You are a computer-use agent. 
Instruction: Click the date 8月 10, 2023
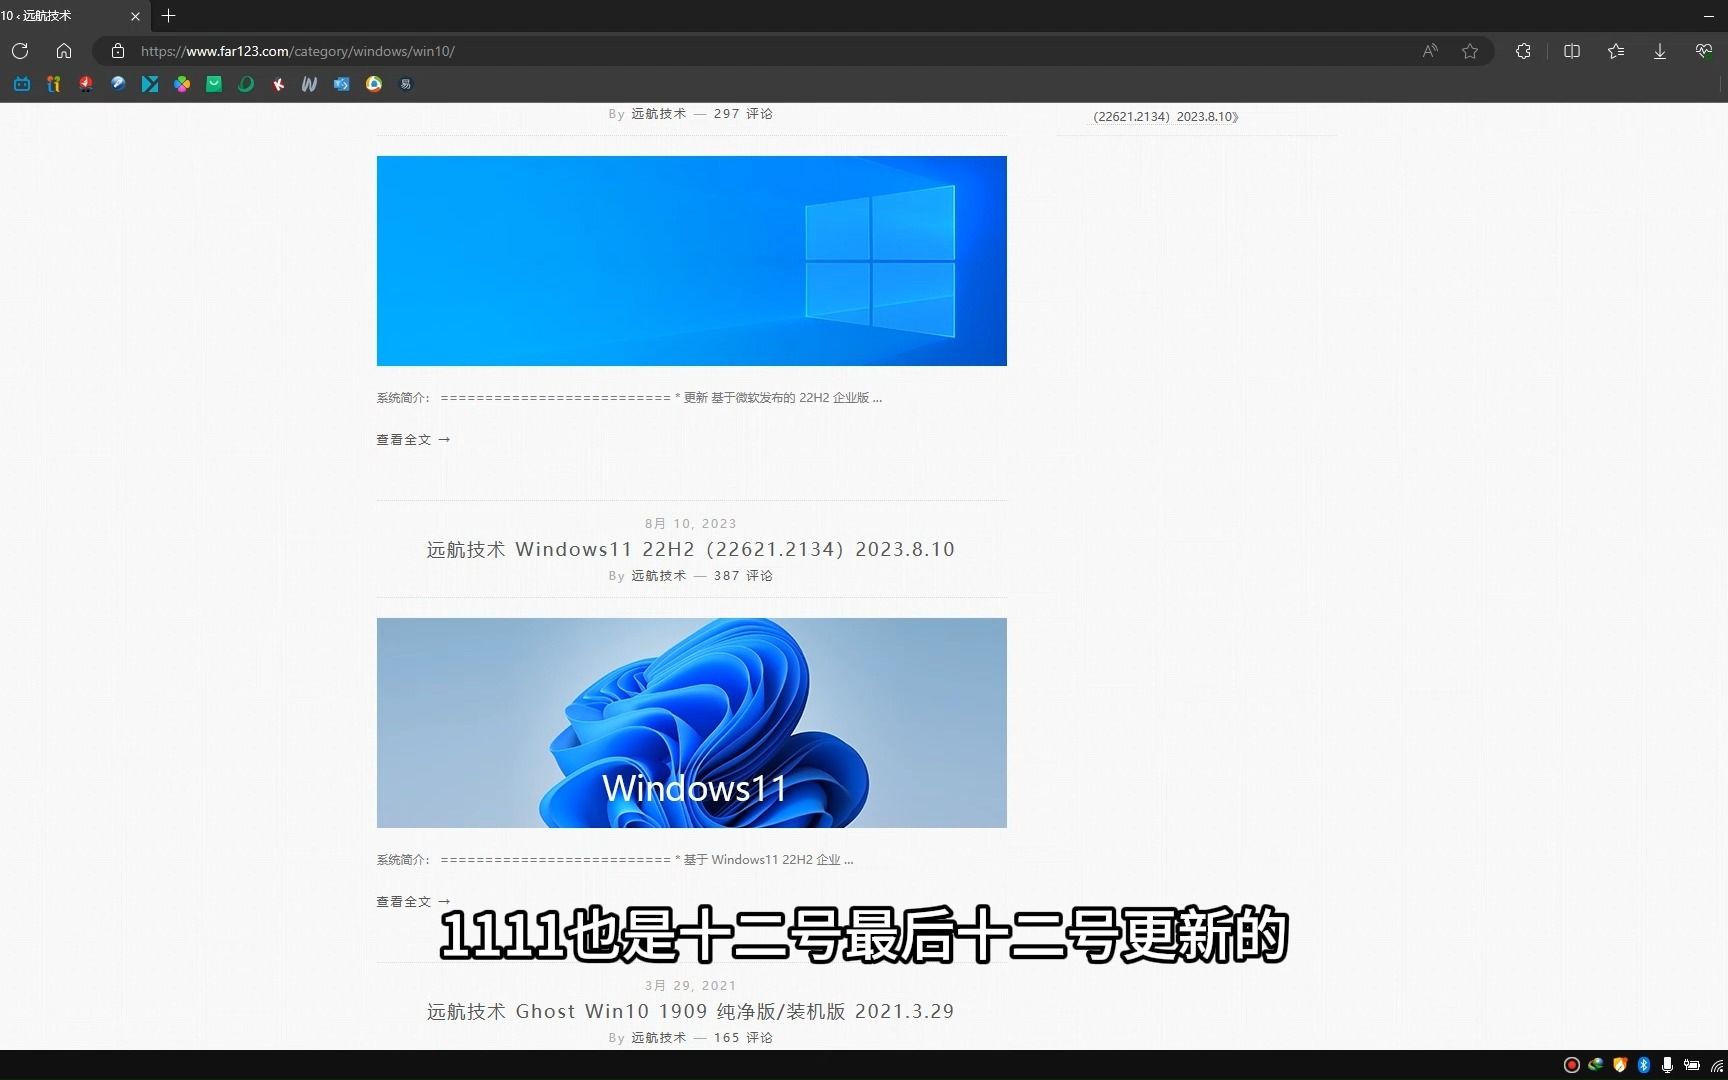point(691,524)
